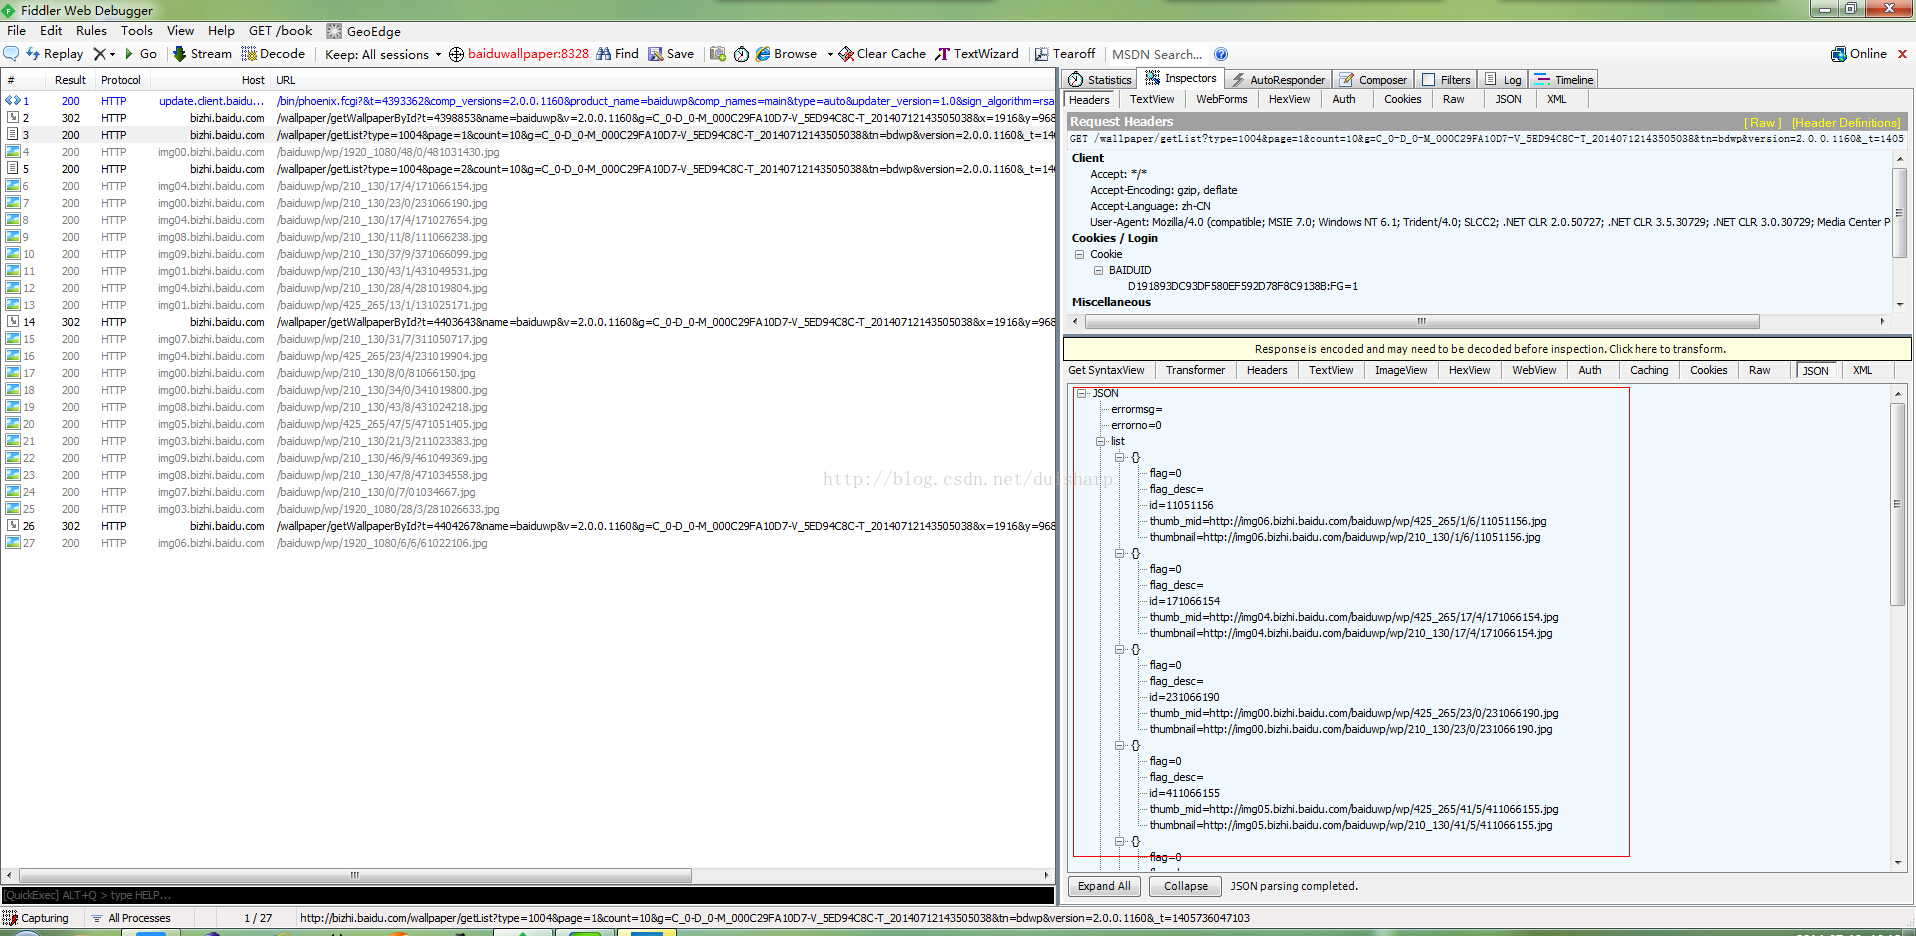Click the Stream mode icon

(180, 54)
